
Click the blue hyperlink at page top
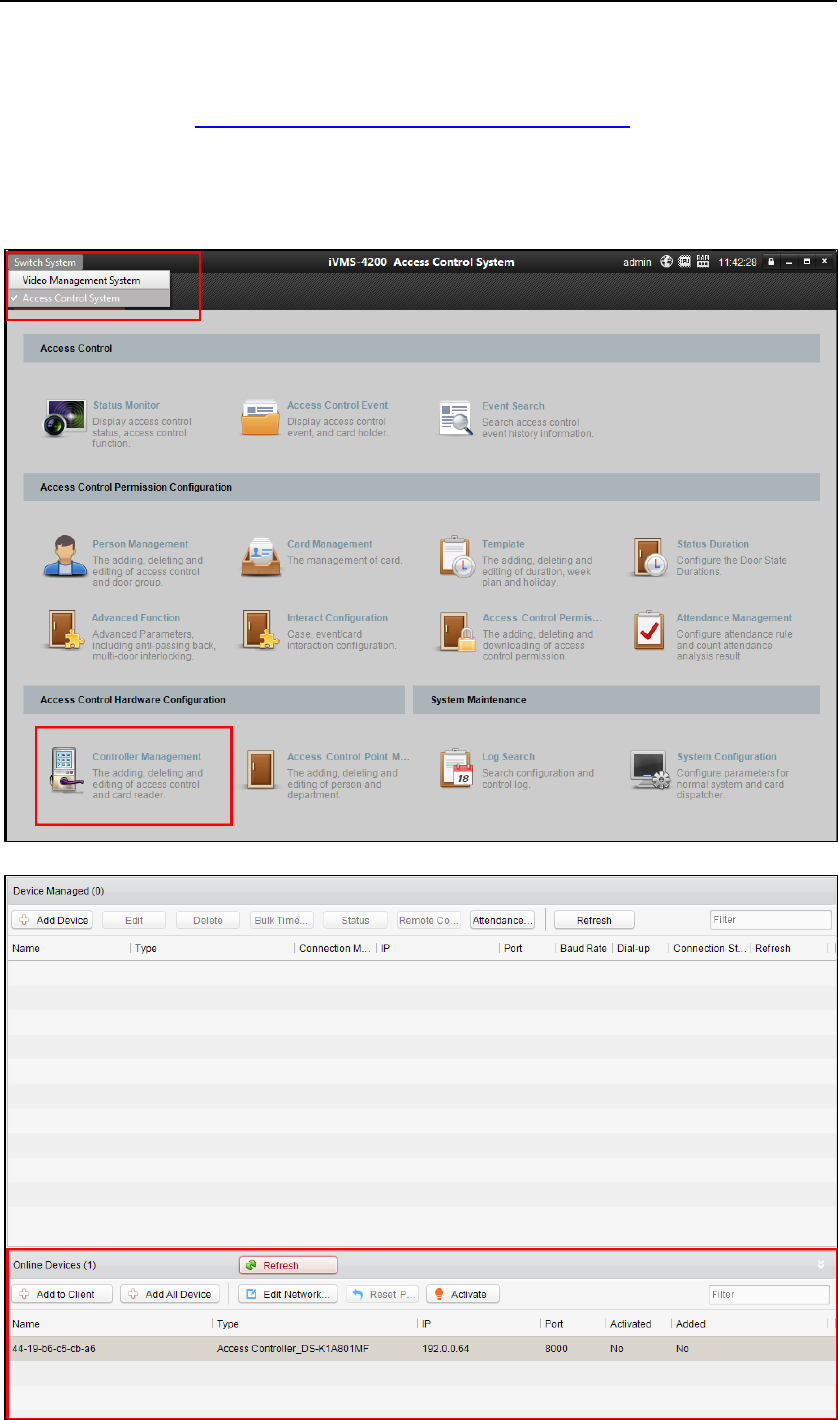(412, 126)
